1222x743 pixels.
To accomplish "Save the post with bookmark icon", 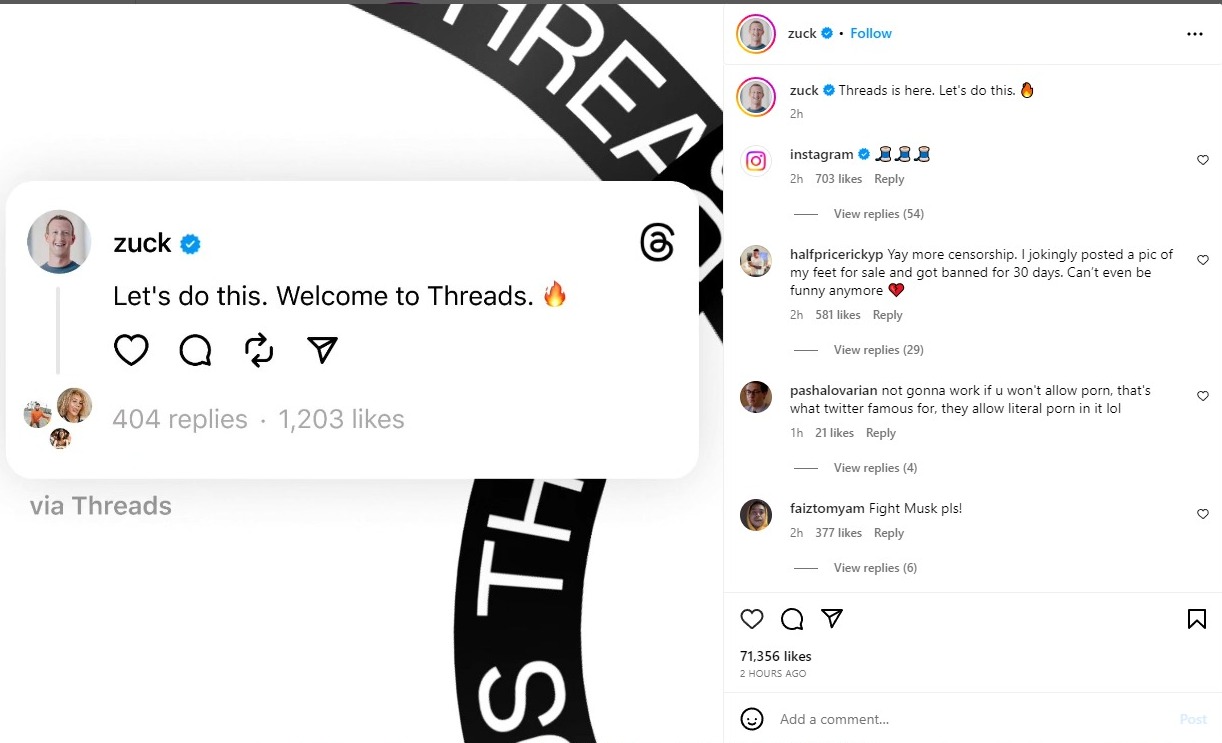I will click(1196, 619).
